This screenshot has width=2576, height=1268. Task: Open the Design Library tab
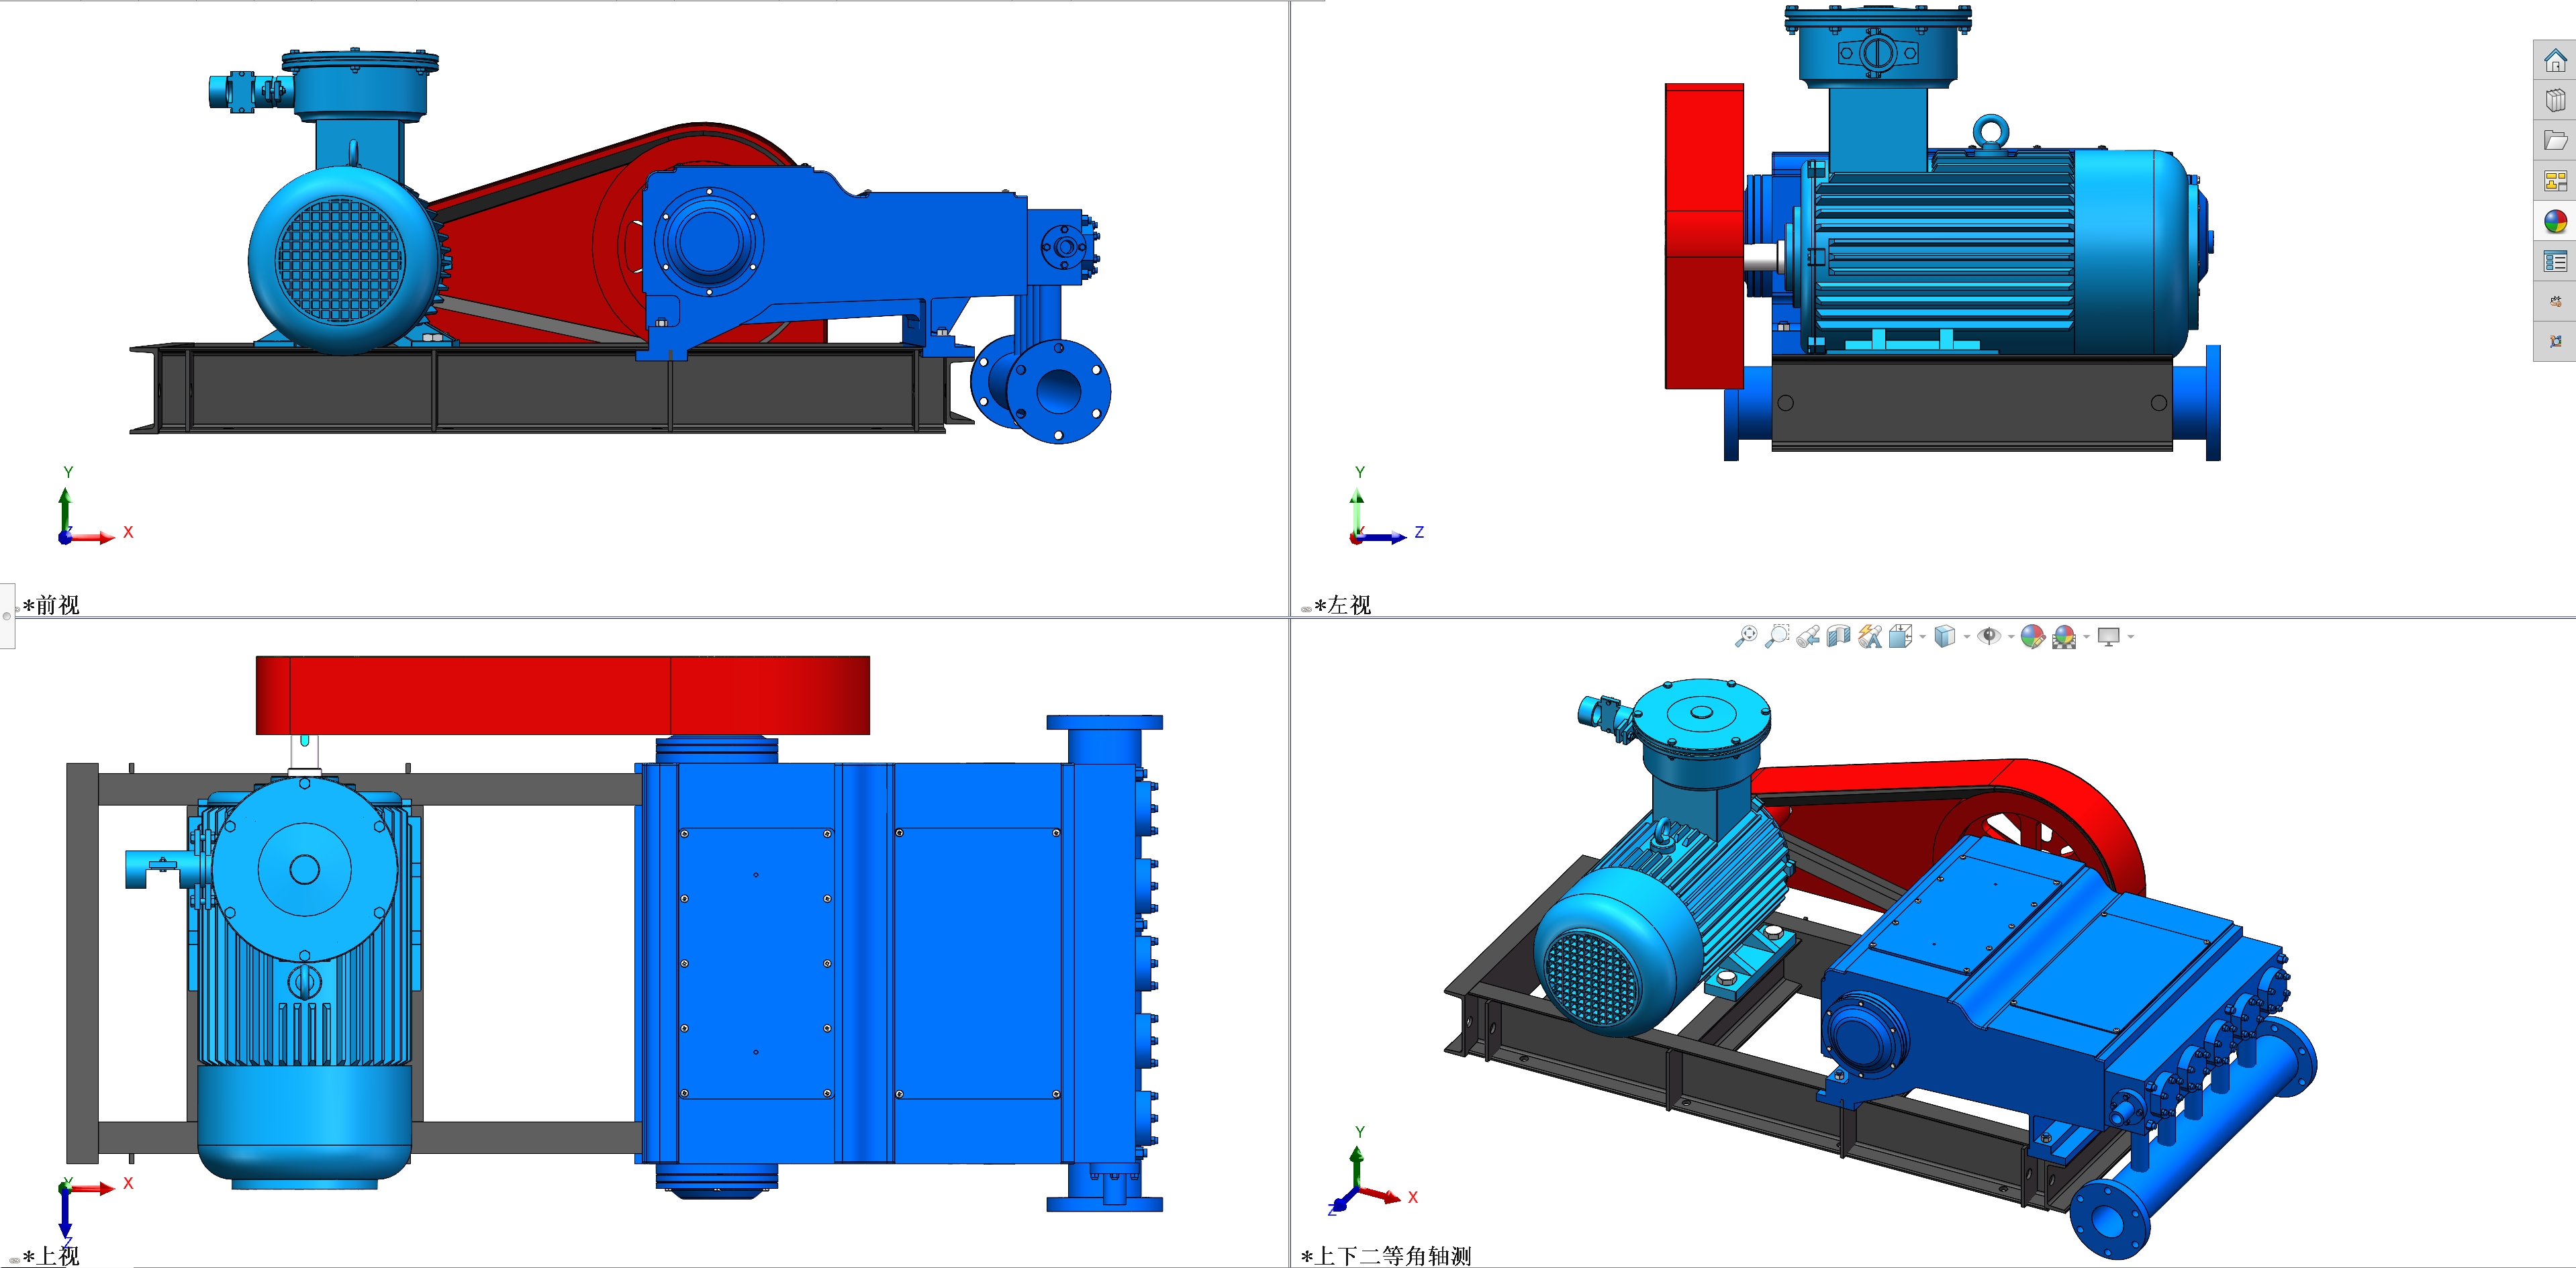pyautogui.click(x=2555, y=100)
